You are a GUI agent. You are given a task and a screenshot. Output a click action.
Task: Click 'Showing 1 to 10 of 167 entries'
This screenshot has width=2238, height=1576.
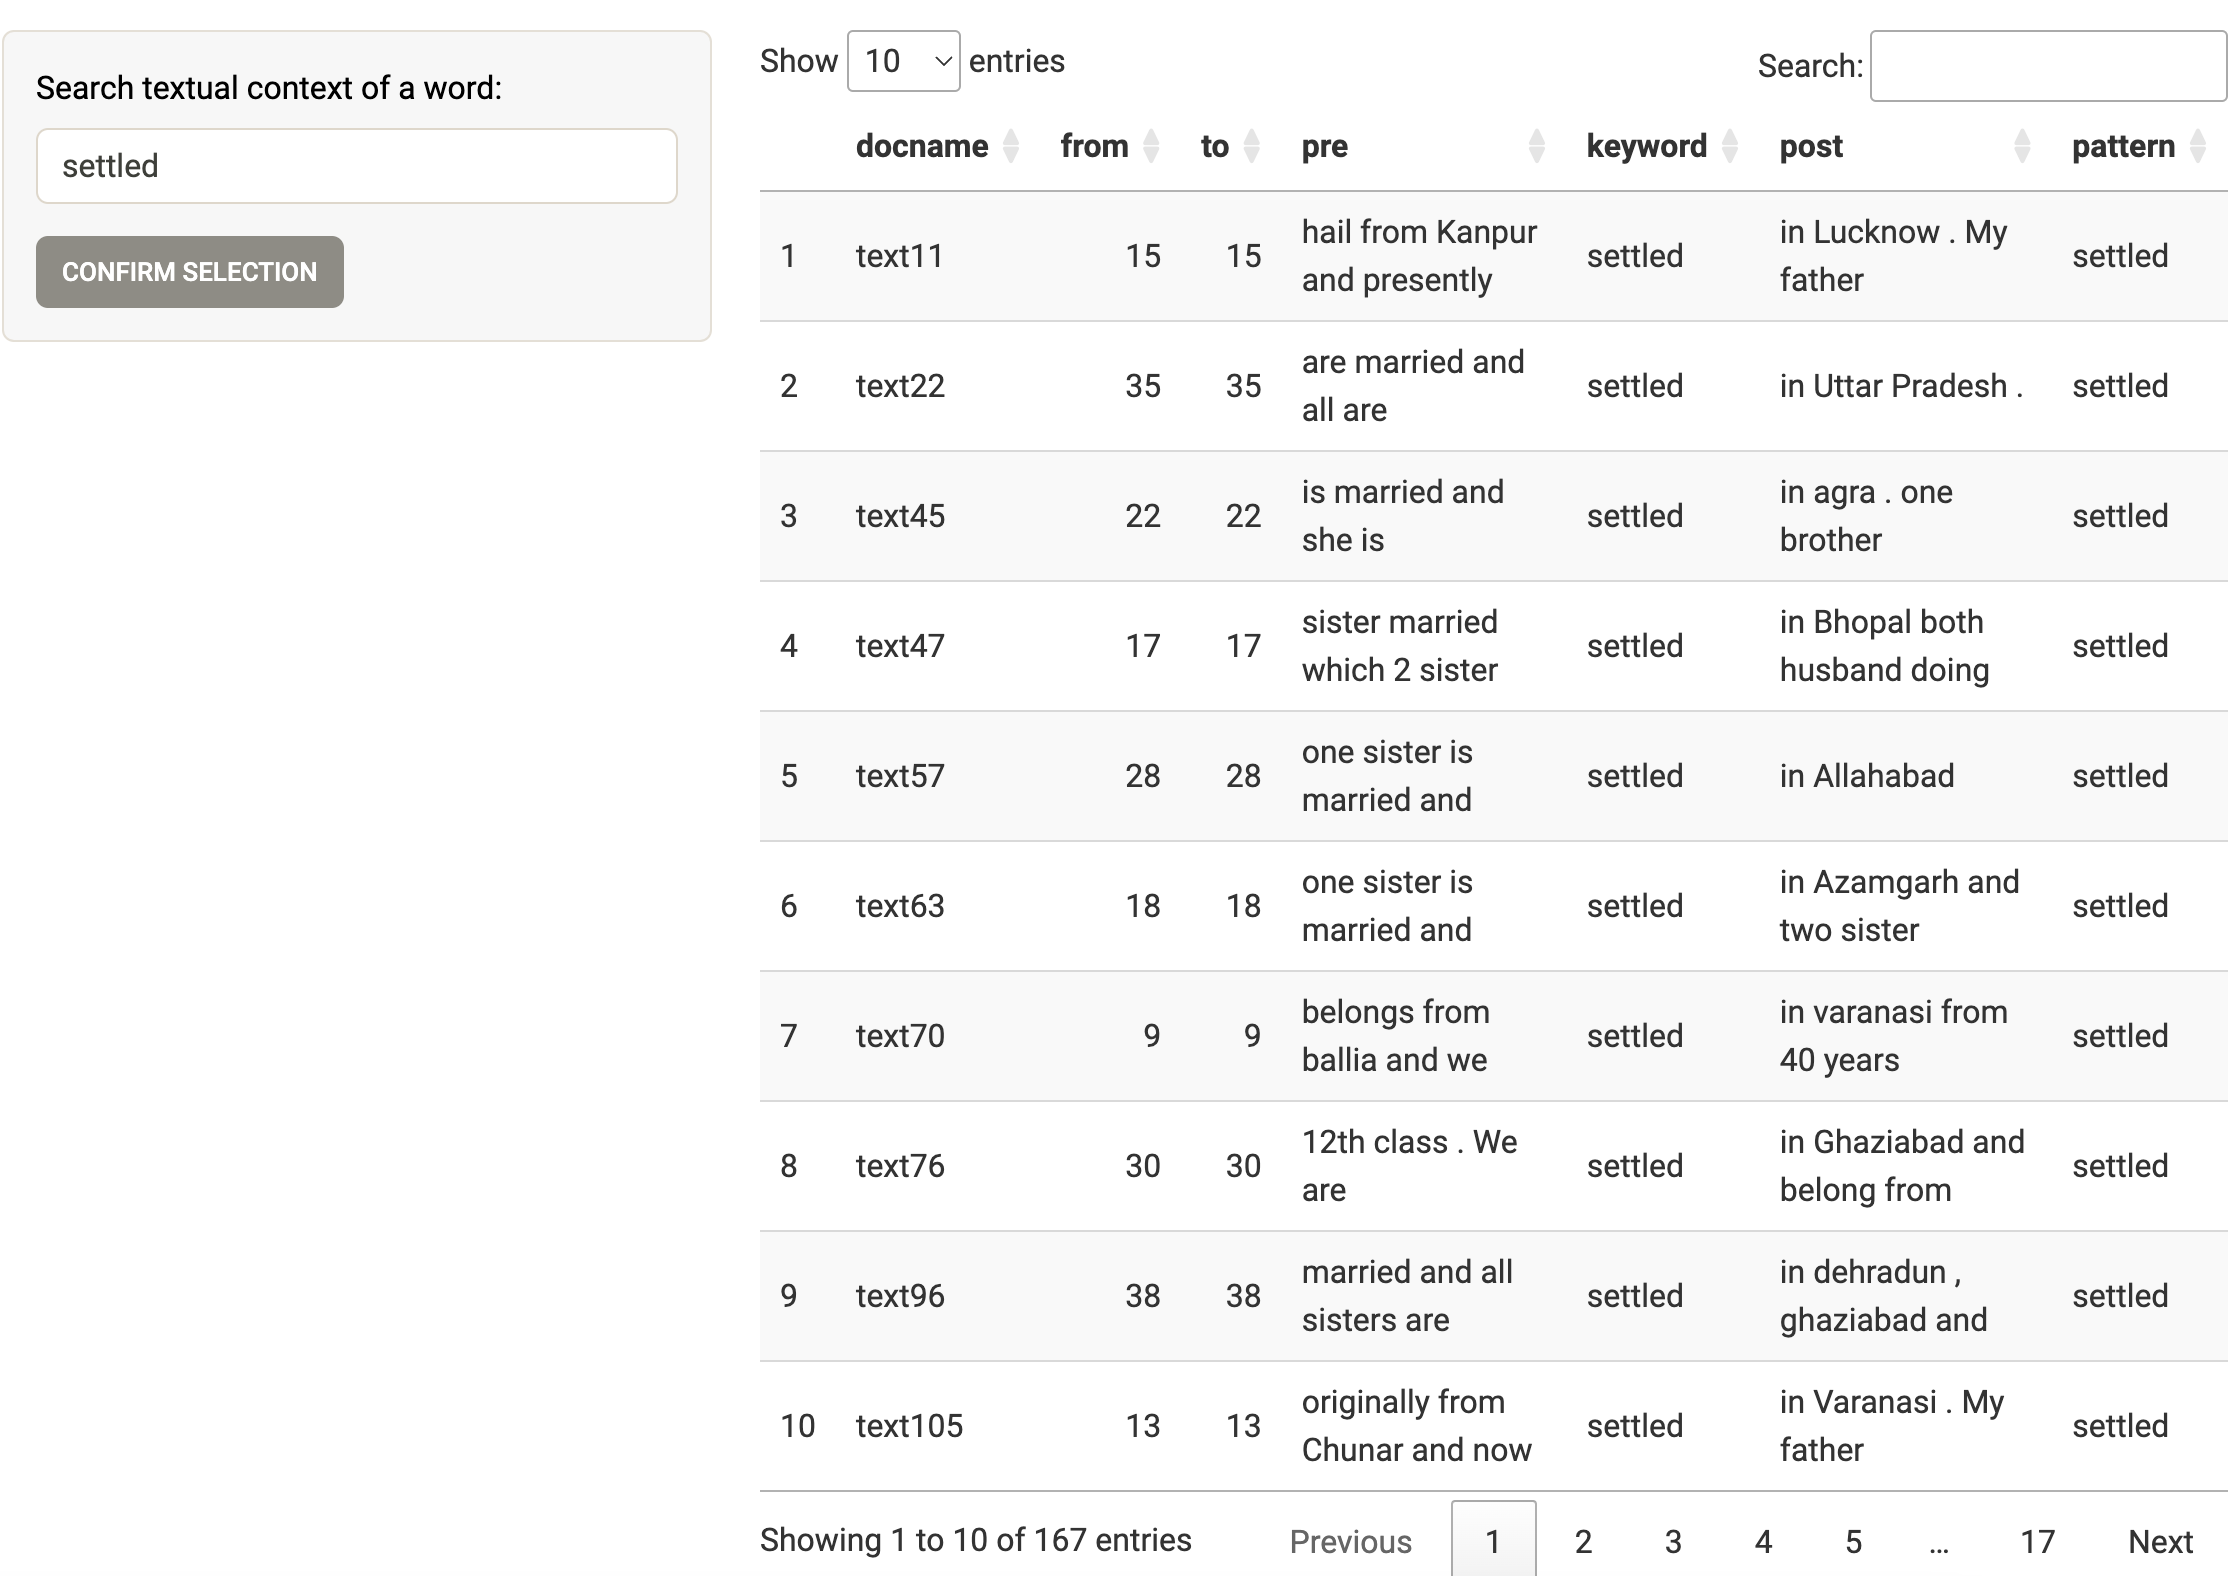976,1540
